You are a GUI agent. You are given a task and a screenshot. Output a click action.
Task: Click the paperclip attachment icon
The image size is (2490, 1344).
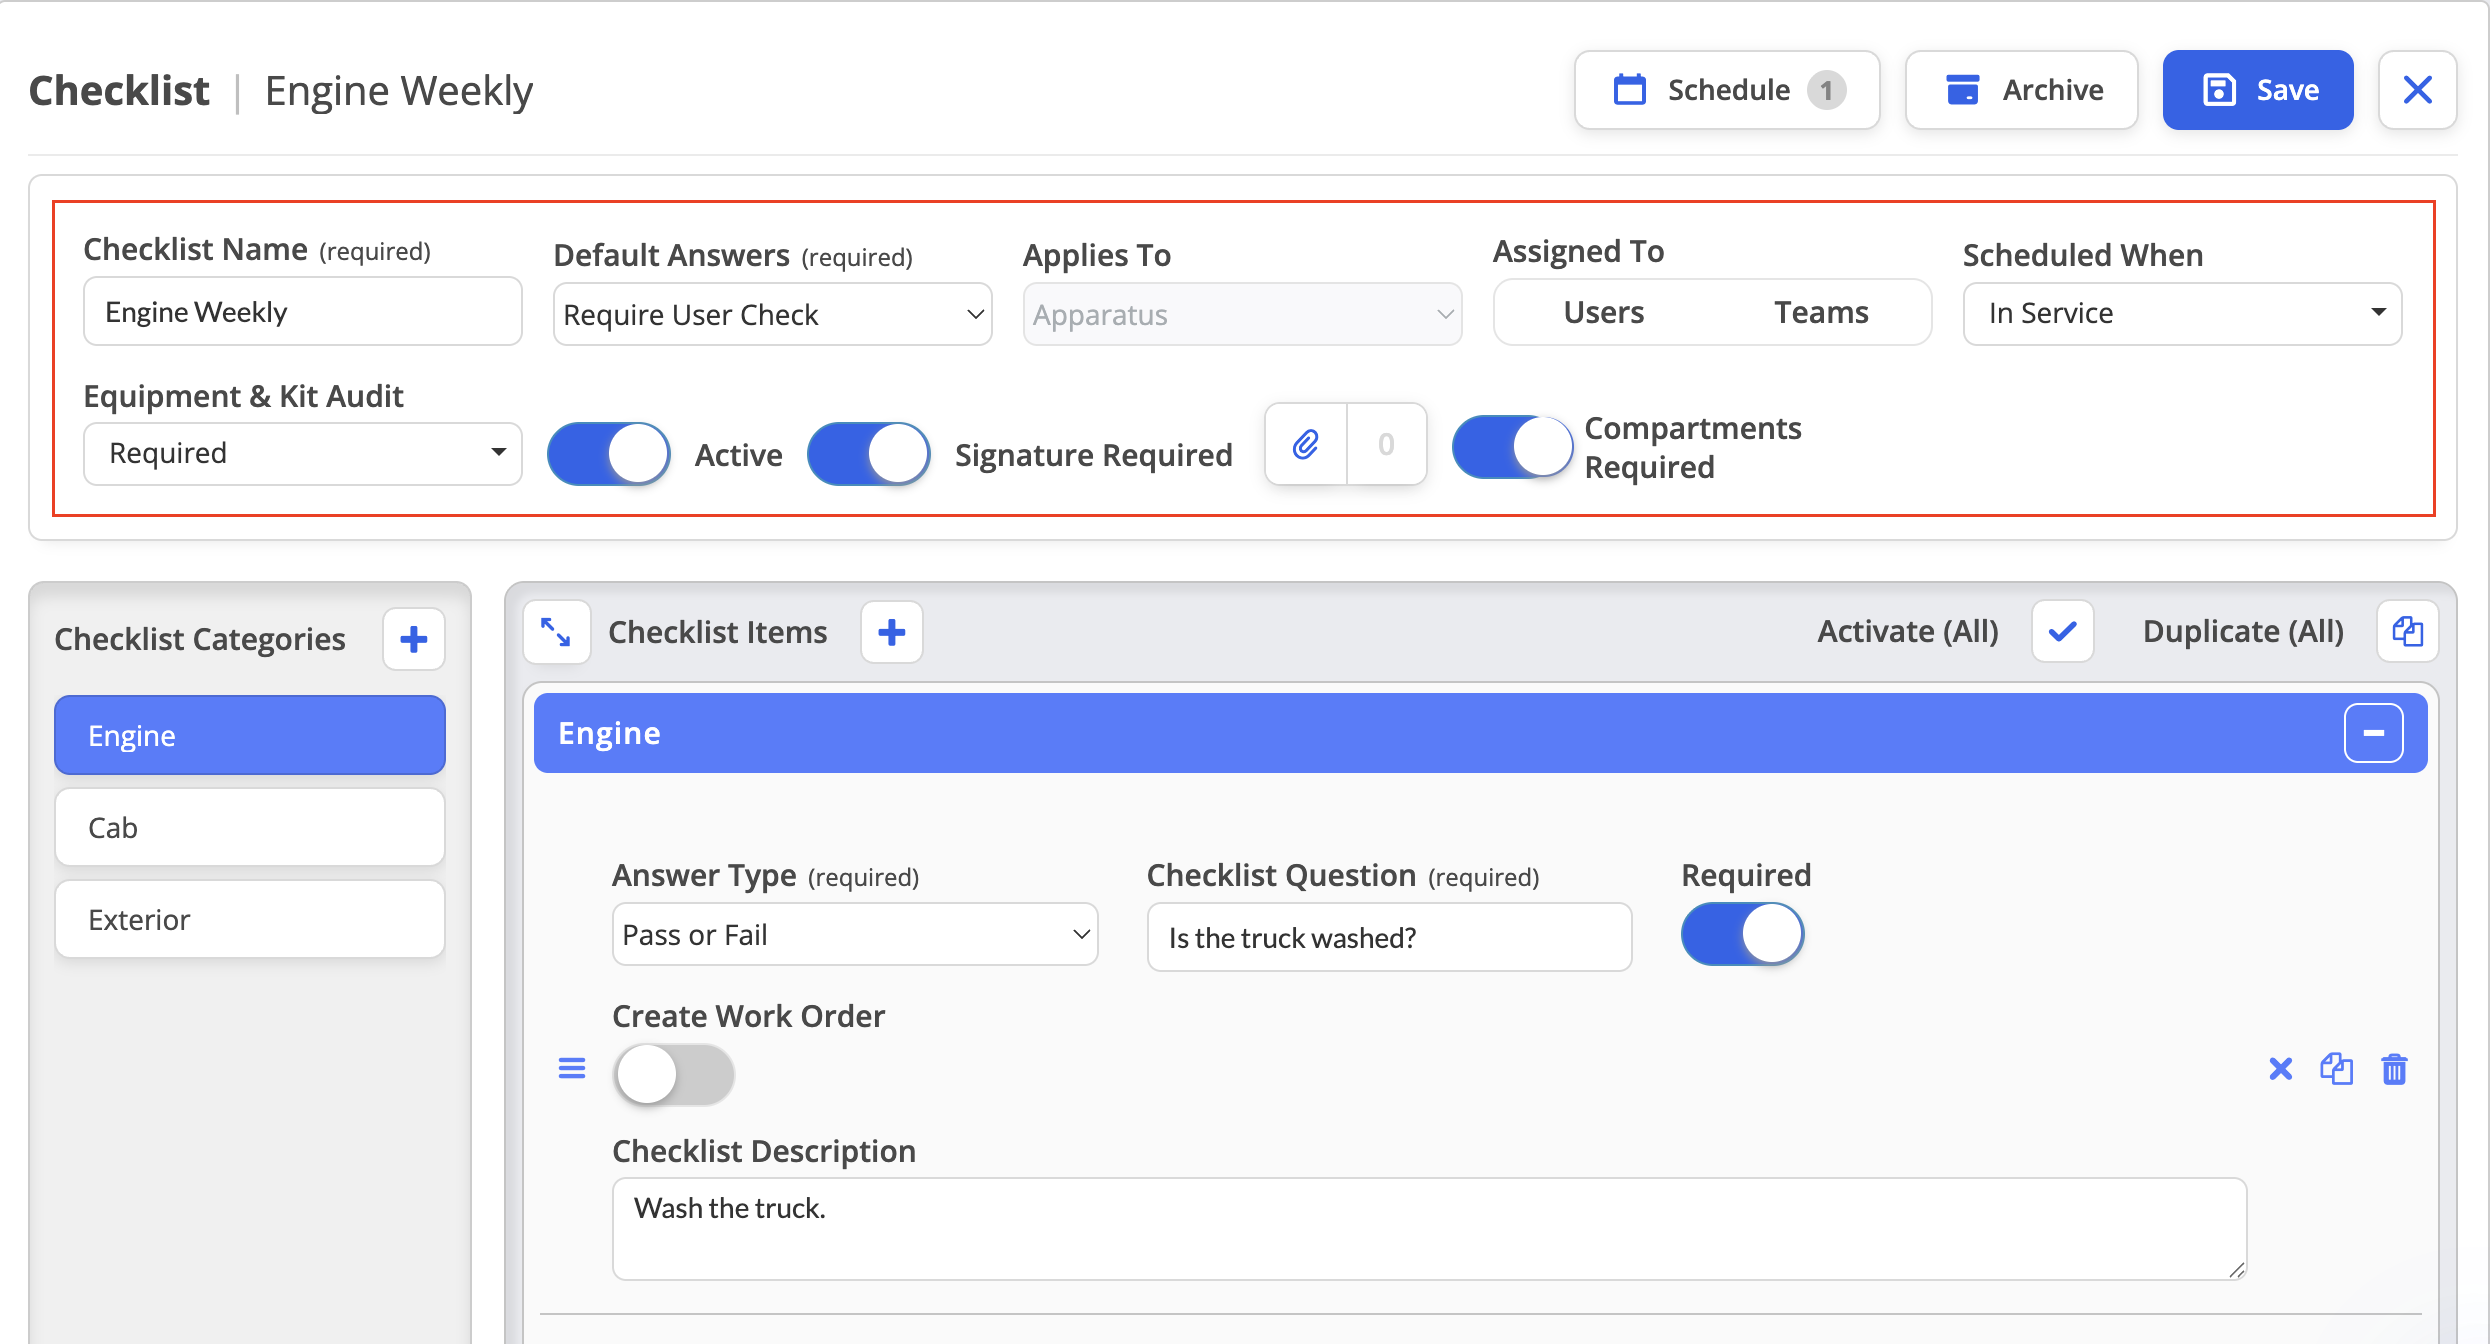(x=1306, y=444)
